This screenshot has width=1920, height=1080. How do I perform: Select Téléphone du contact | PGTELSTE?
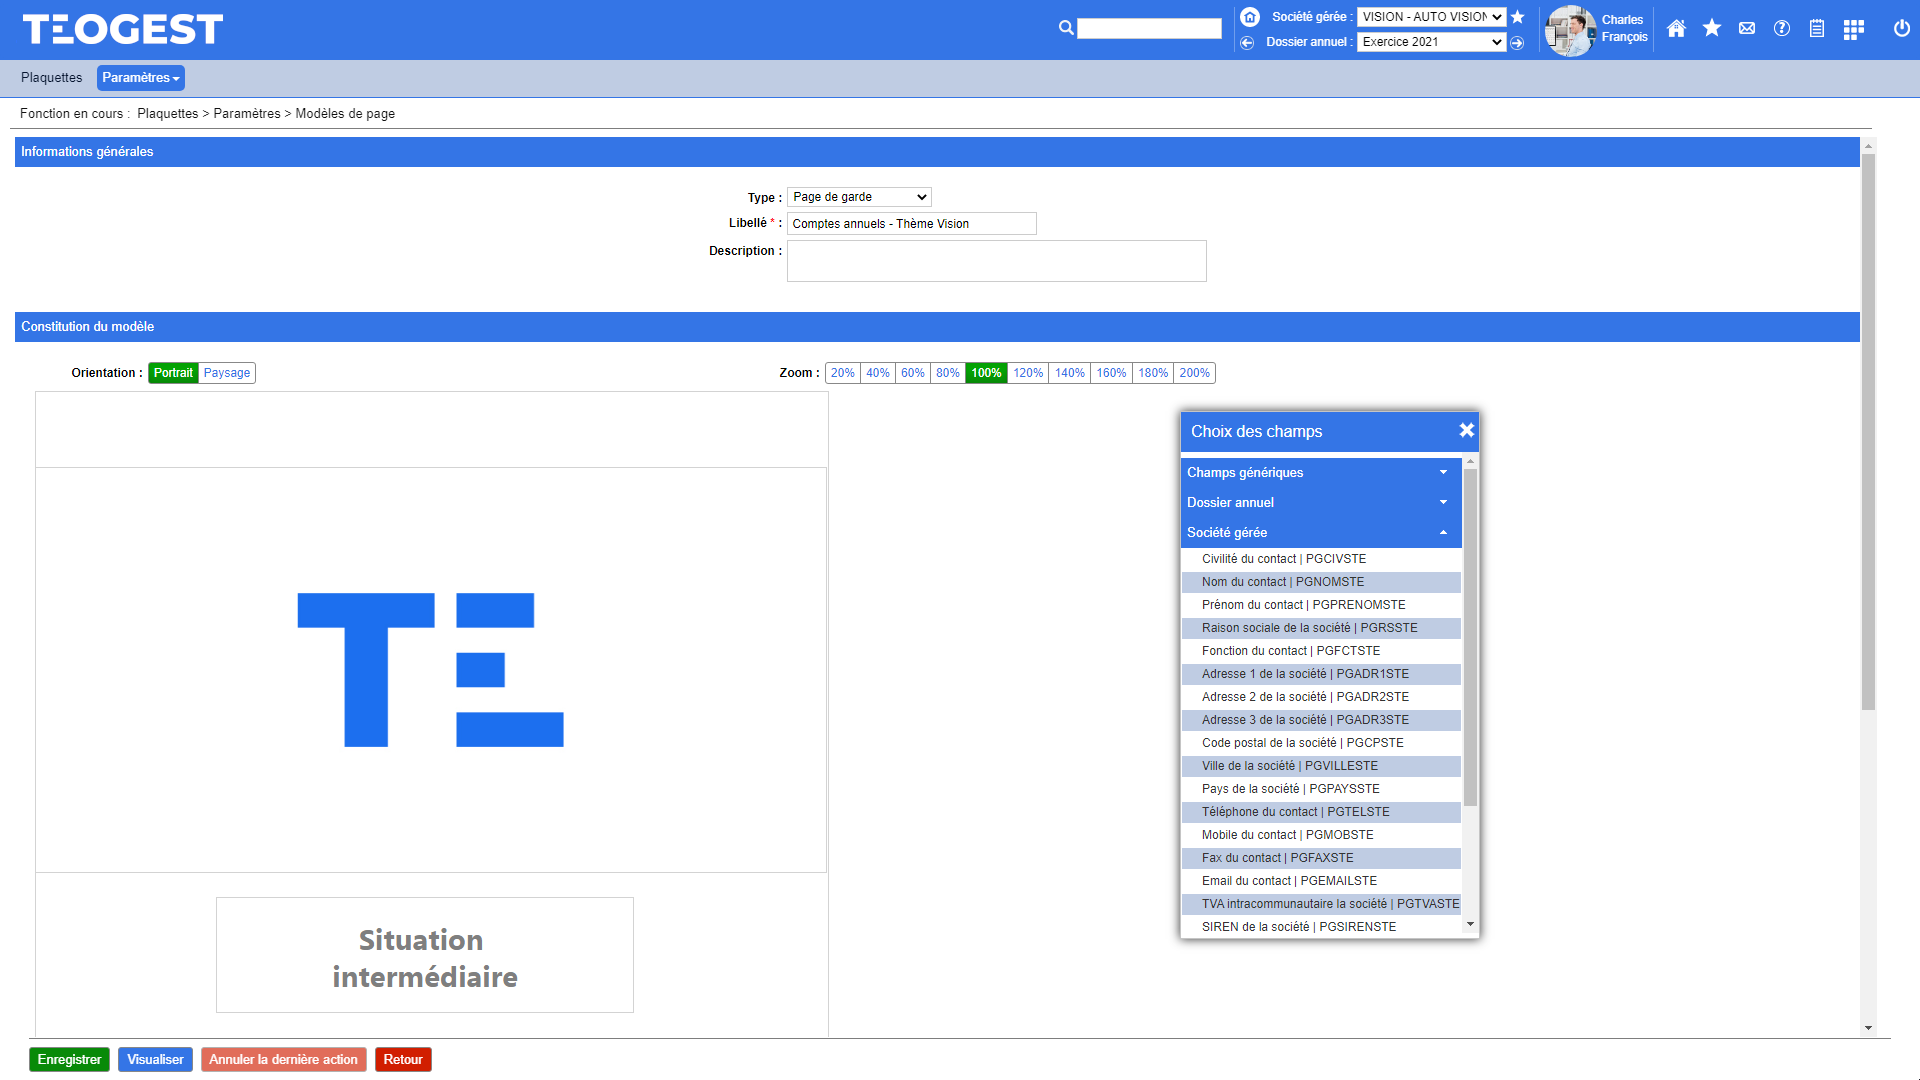1321,812
